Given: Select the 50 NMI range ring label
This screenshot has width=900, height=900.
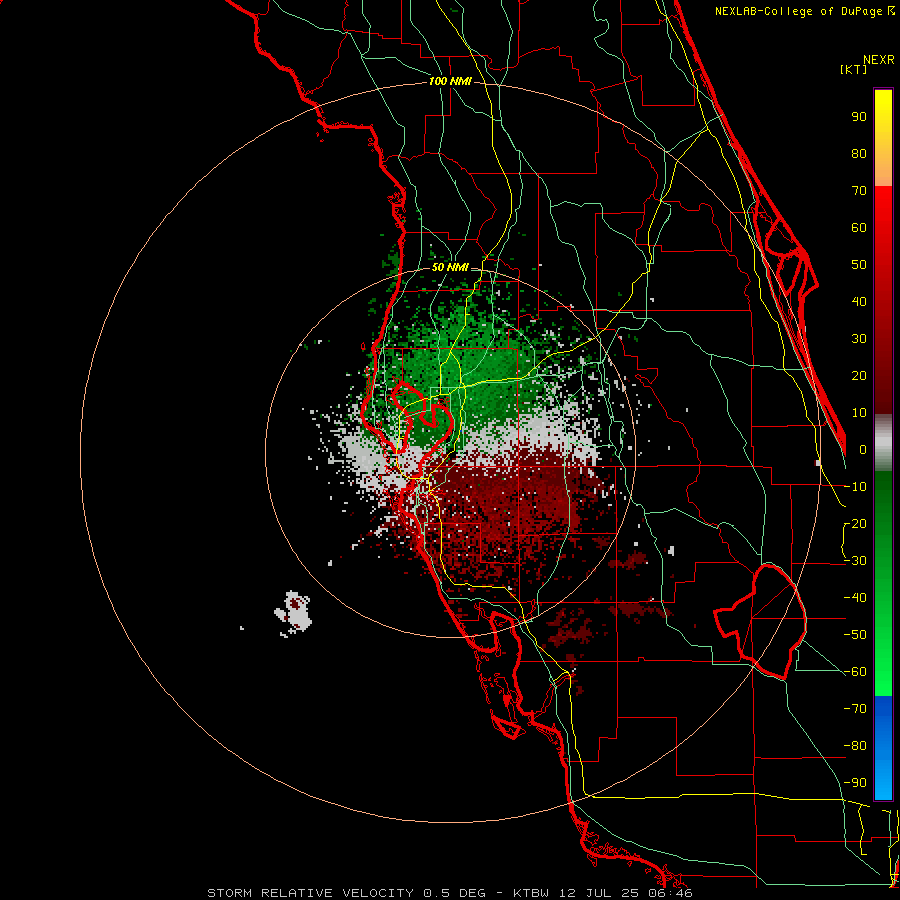Looking at the screenshot, I should point(449,267).
